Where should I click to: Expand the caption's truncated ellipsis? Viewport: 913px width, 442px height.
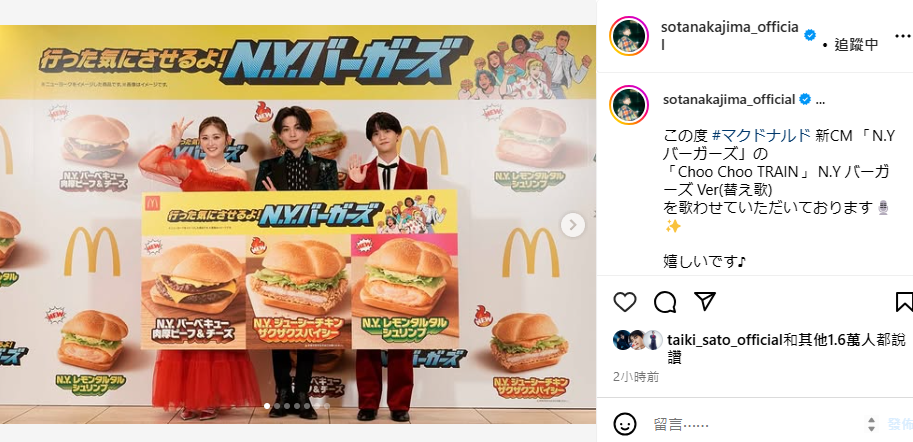[821, 100]
